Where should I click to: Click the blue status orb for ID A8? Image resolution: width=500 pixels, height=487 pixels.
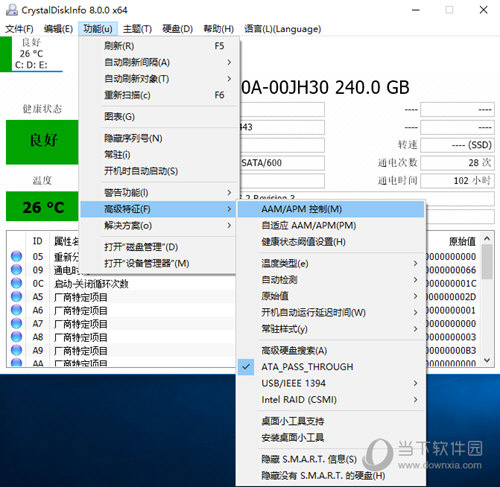point(16,337)
